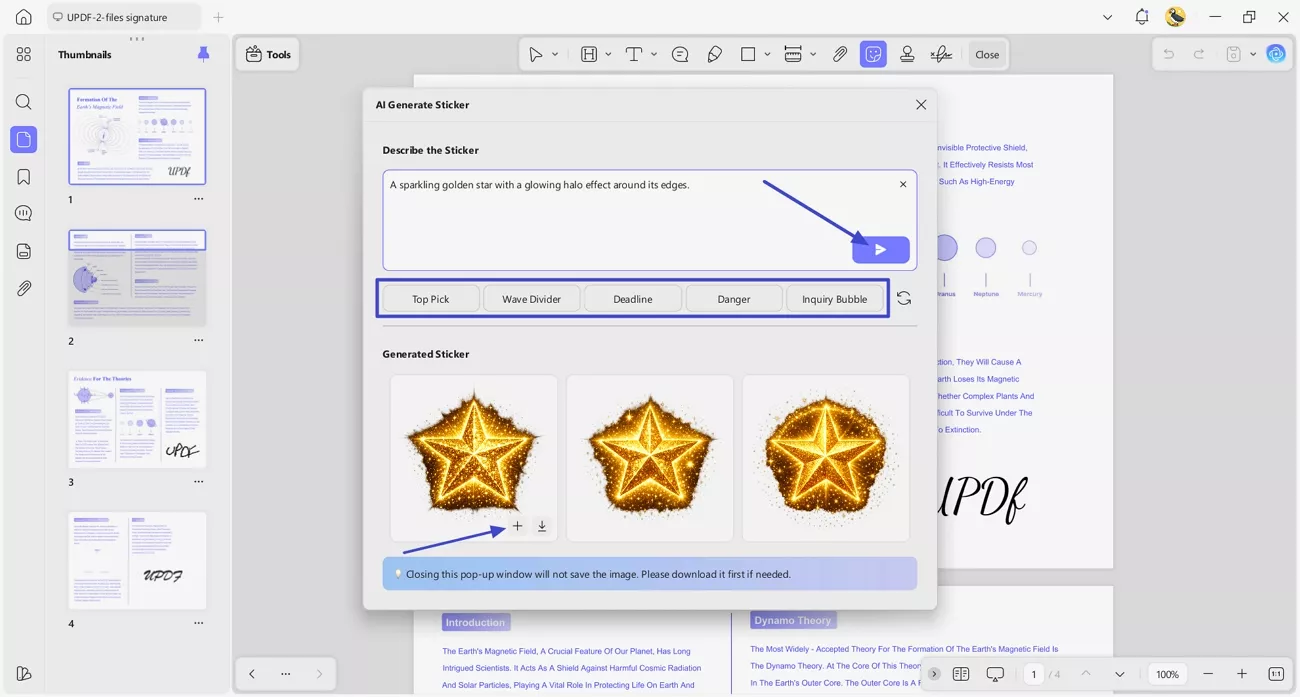Image resolution: width=1300 pixels, height=697 pixels.
Task: Click the zoom 100% percentage control
Action: (x=1166, y=674)
